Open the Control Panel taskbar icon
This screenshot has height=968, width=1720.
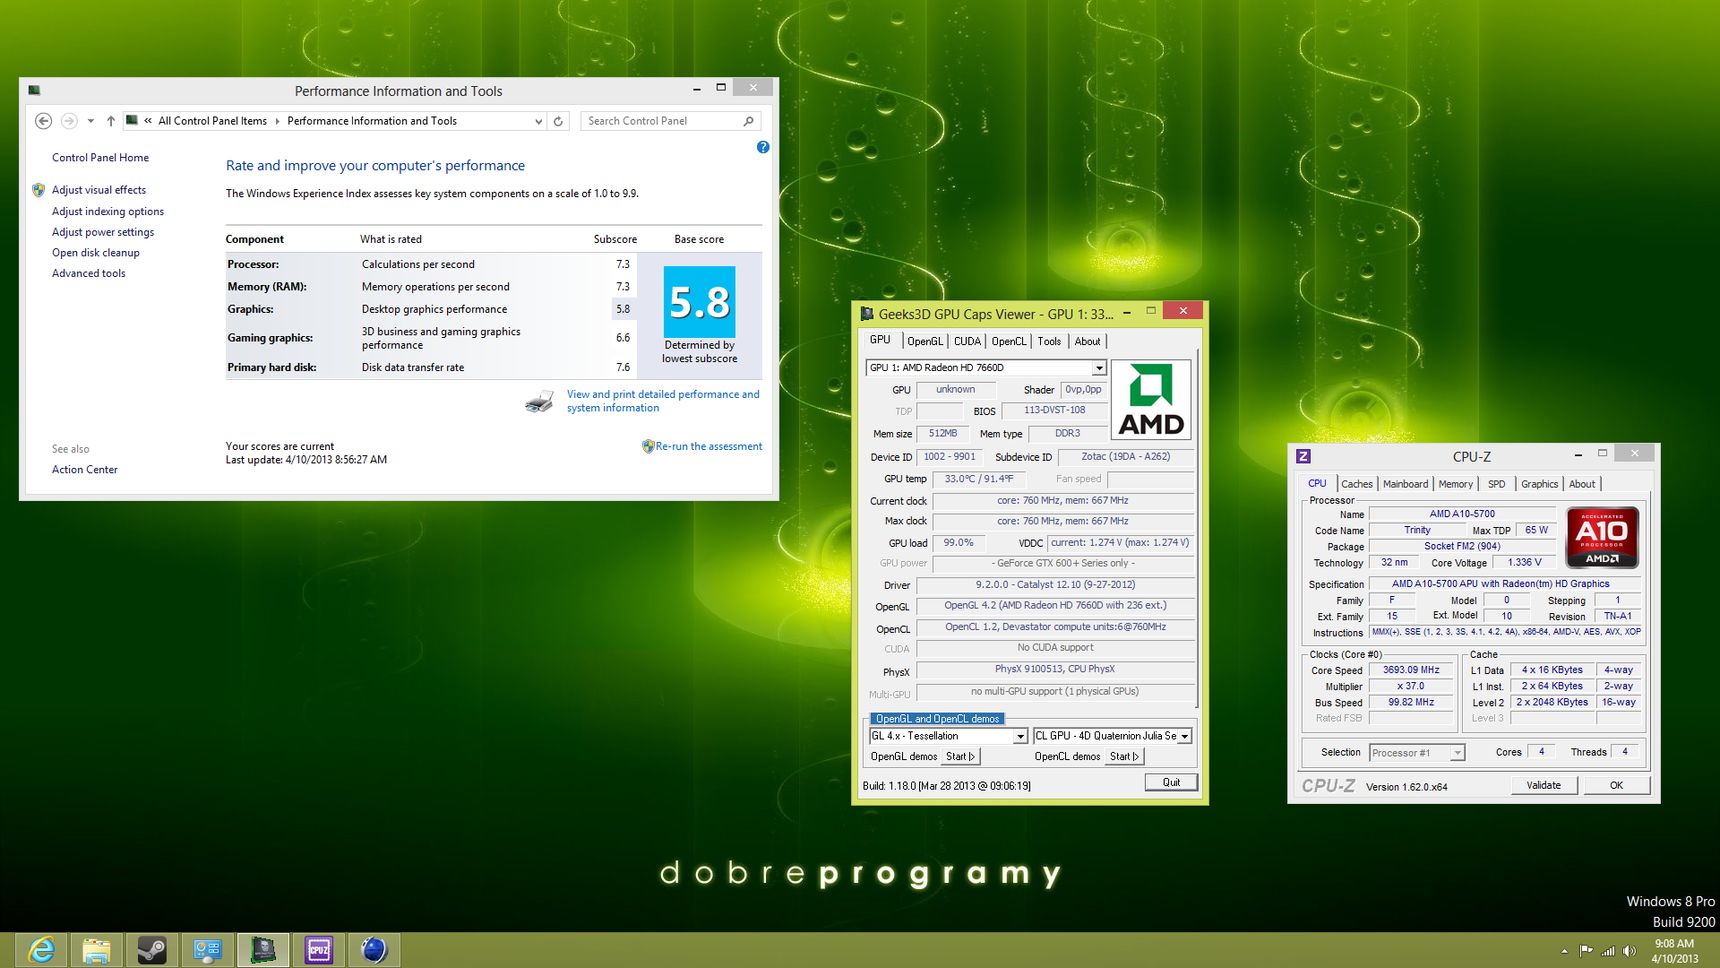(x=207, y=950)
